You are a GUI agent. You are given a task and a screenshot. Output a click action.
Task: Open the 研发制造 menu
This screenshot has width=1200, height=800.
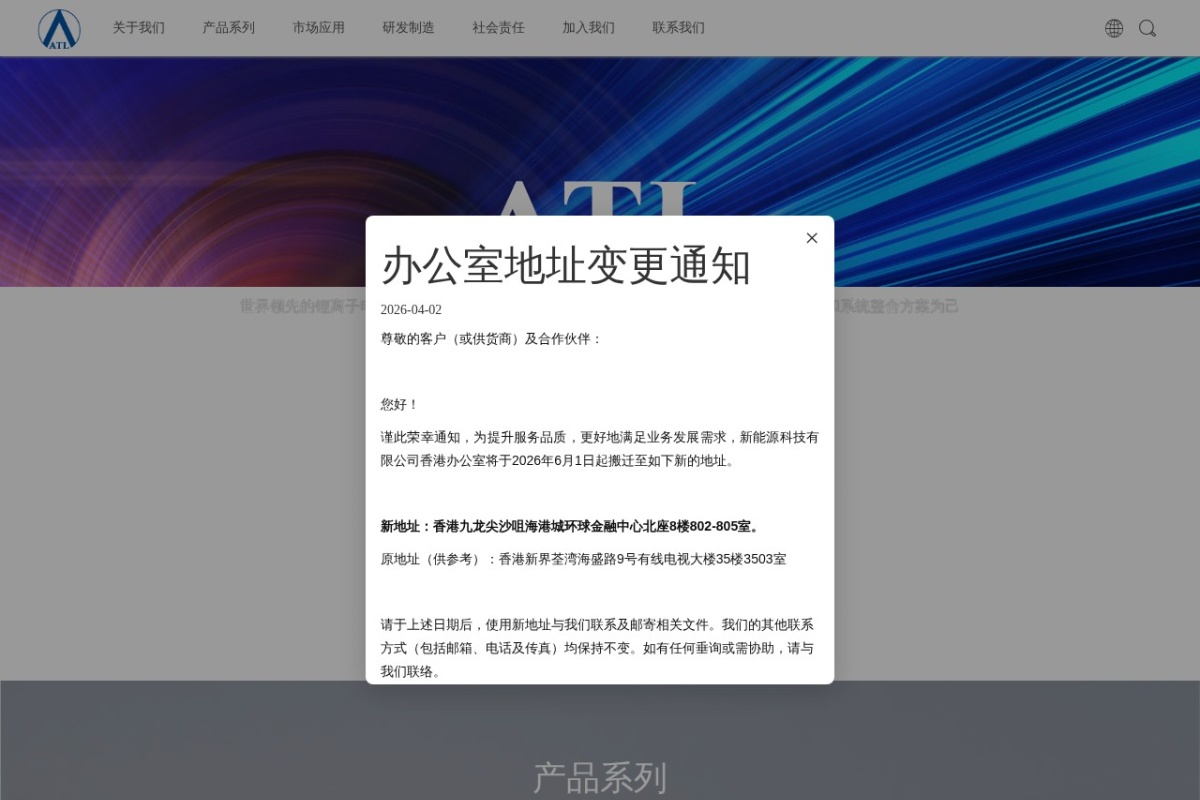coord(408,28)
